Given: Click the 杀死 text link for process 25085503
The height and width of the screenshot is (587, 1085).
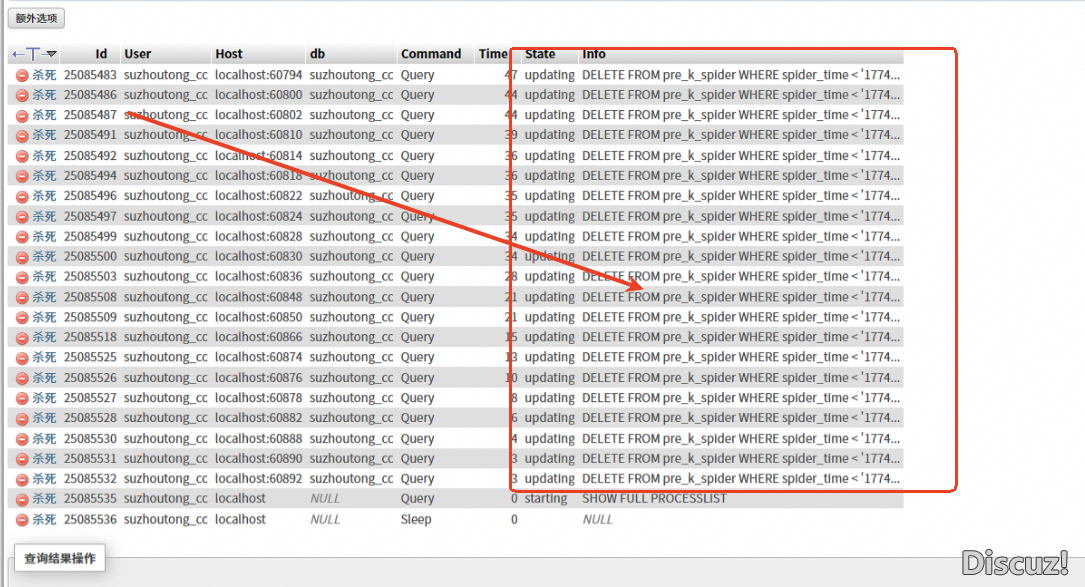Looking at the screenshot, I should (x=44, y=277).
